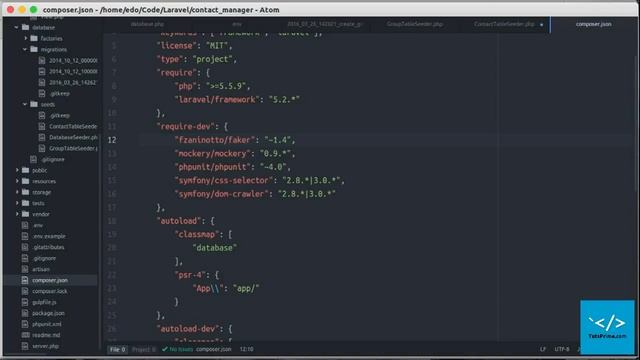Click file icon beside phpunit.xml
Screen dimensions: 640x360
[x=25, y=324]
